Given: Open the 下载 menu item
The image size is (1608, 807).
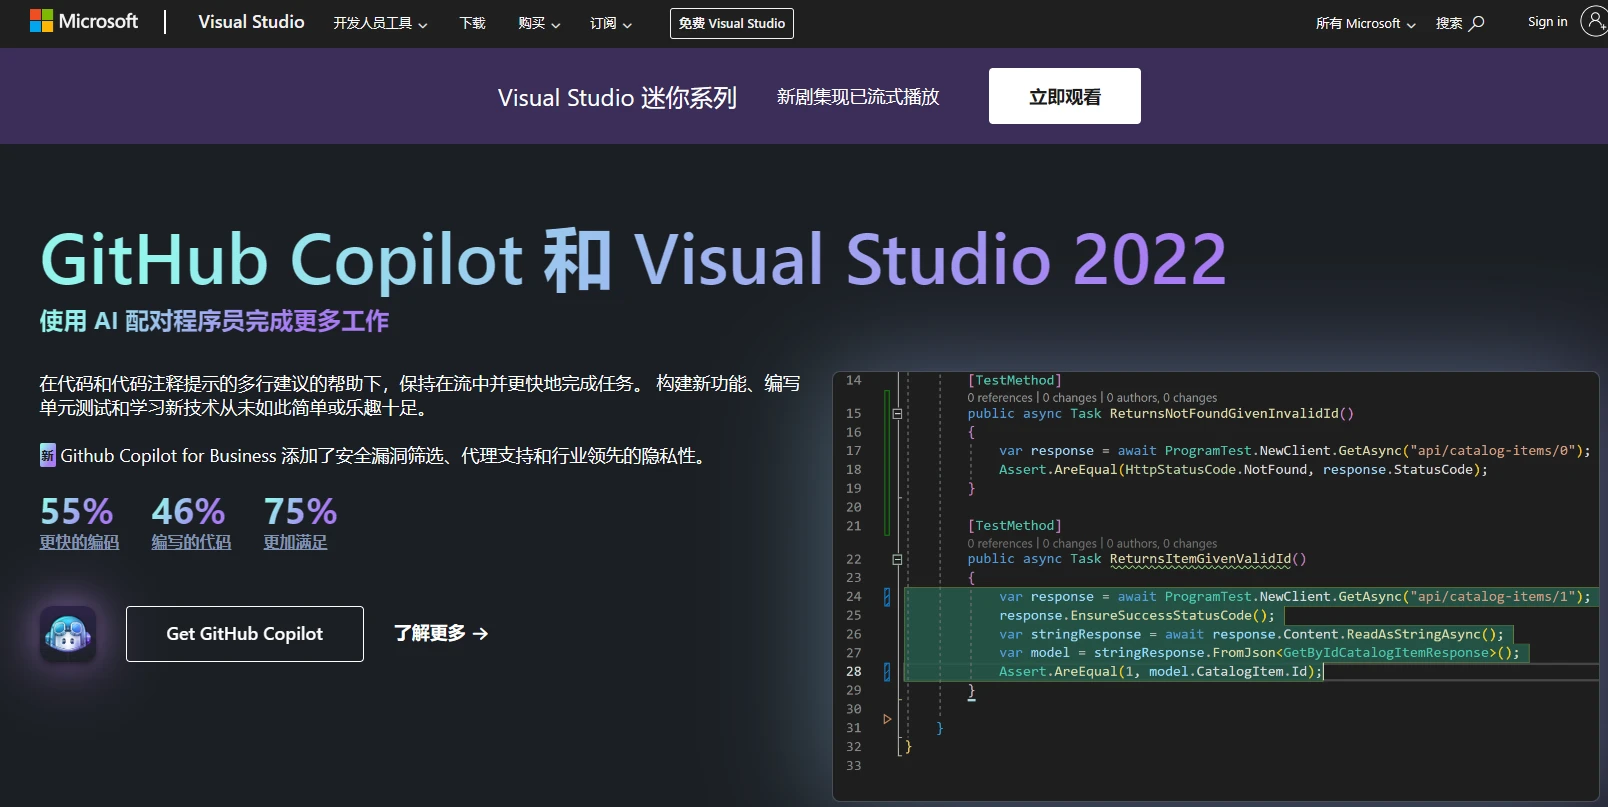Looking at the screenshot, I should 472,23.
